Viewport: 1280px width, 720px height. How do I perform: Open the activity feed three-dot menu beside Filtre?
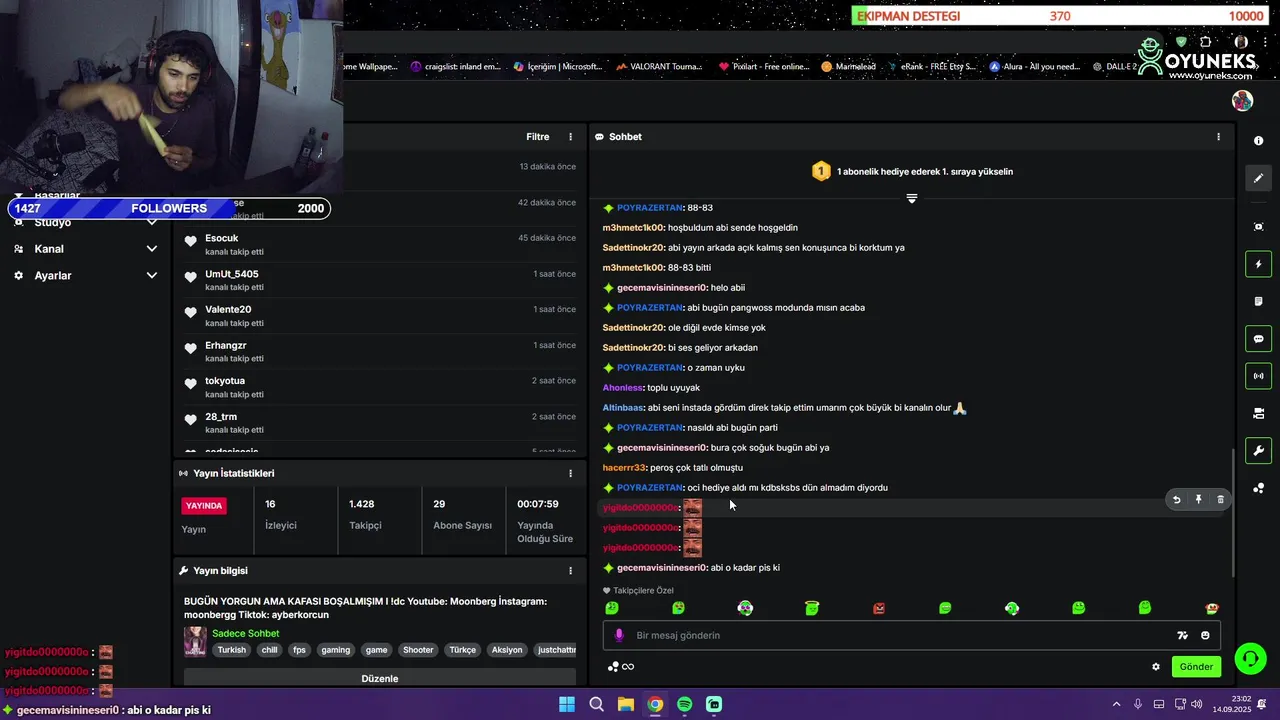pos(571,137)
